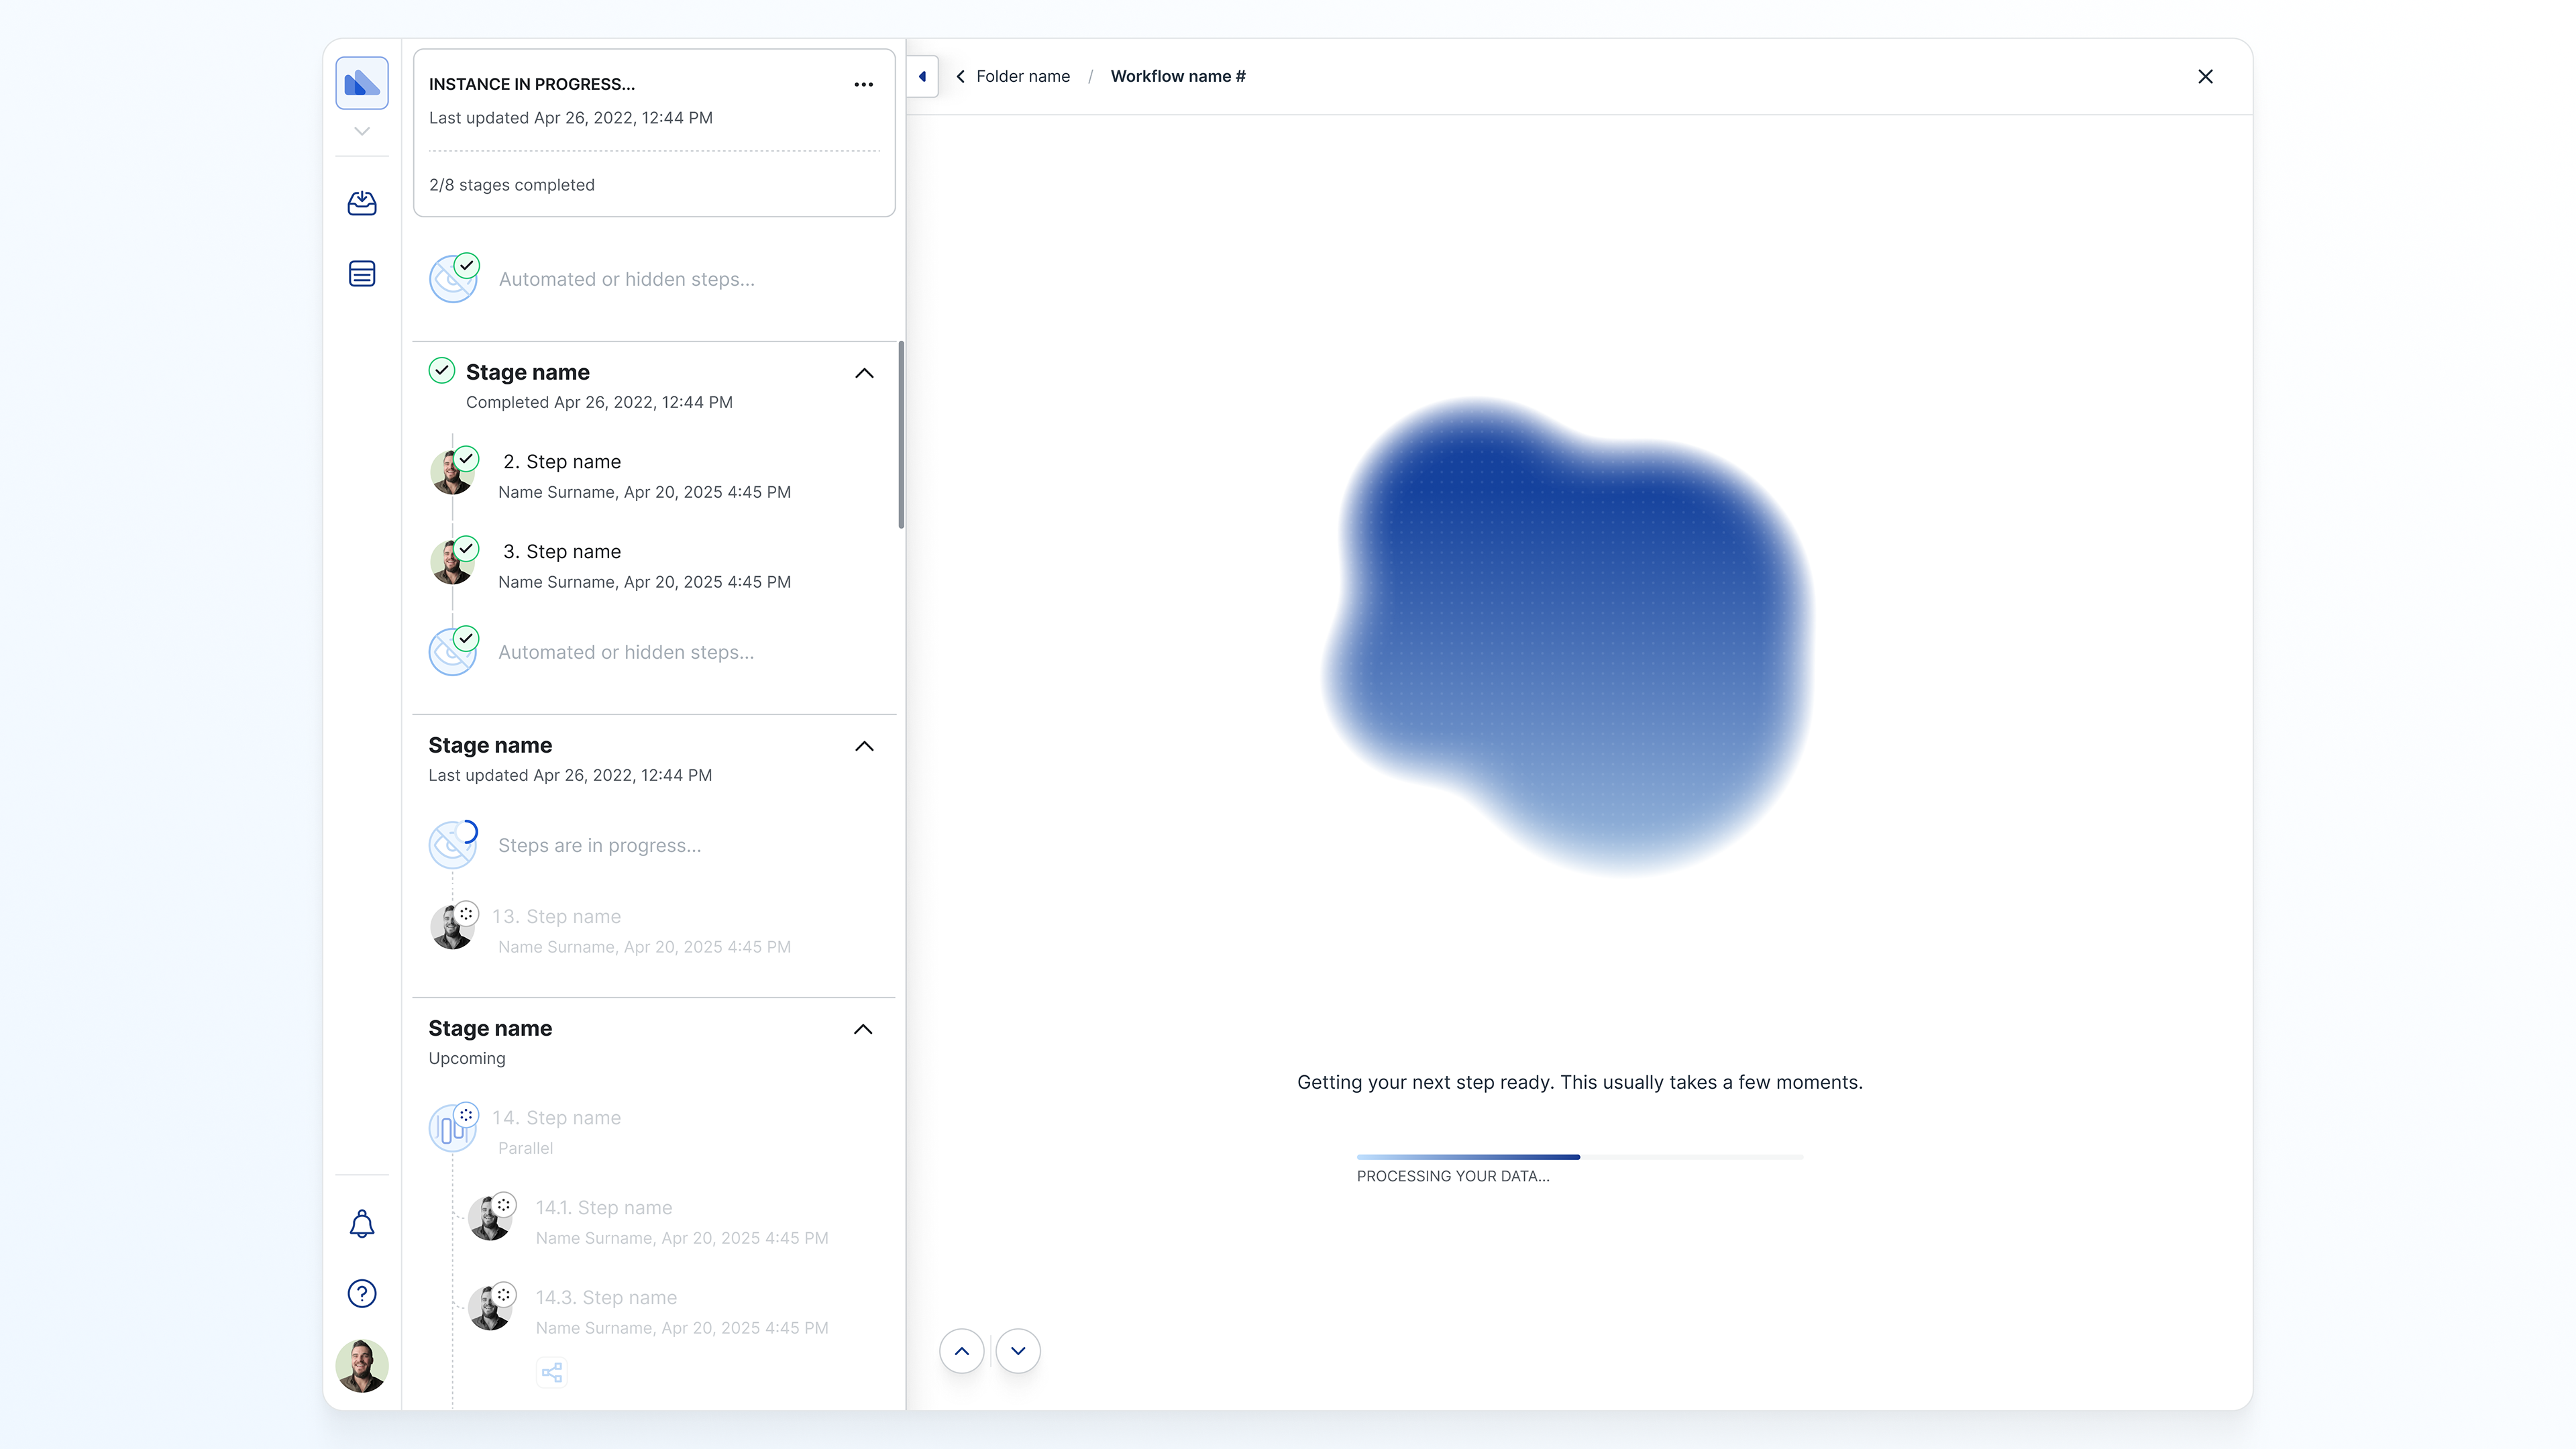2576x1449 pixels.
Task: Click the share icon under step 14.3
Action: coord(552,1372)
